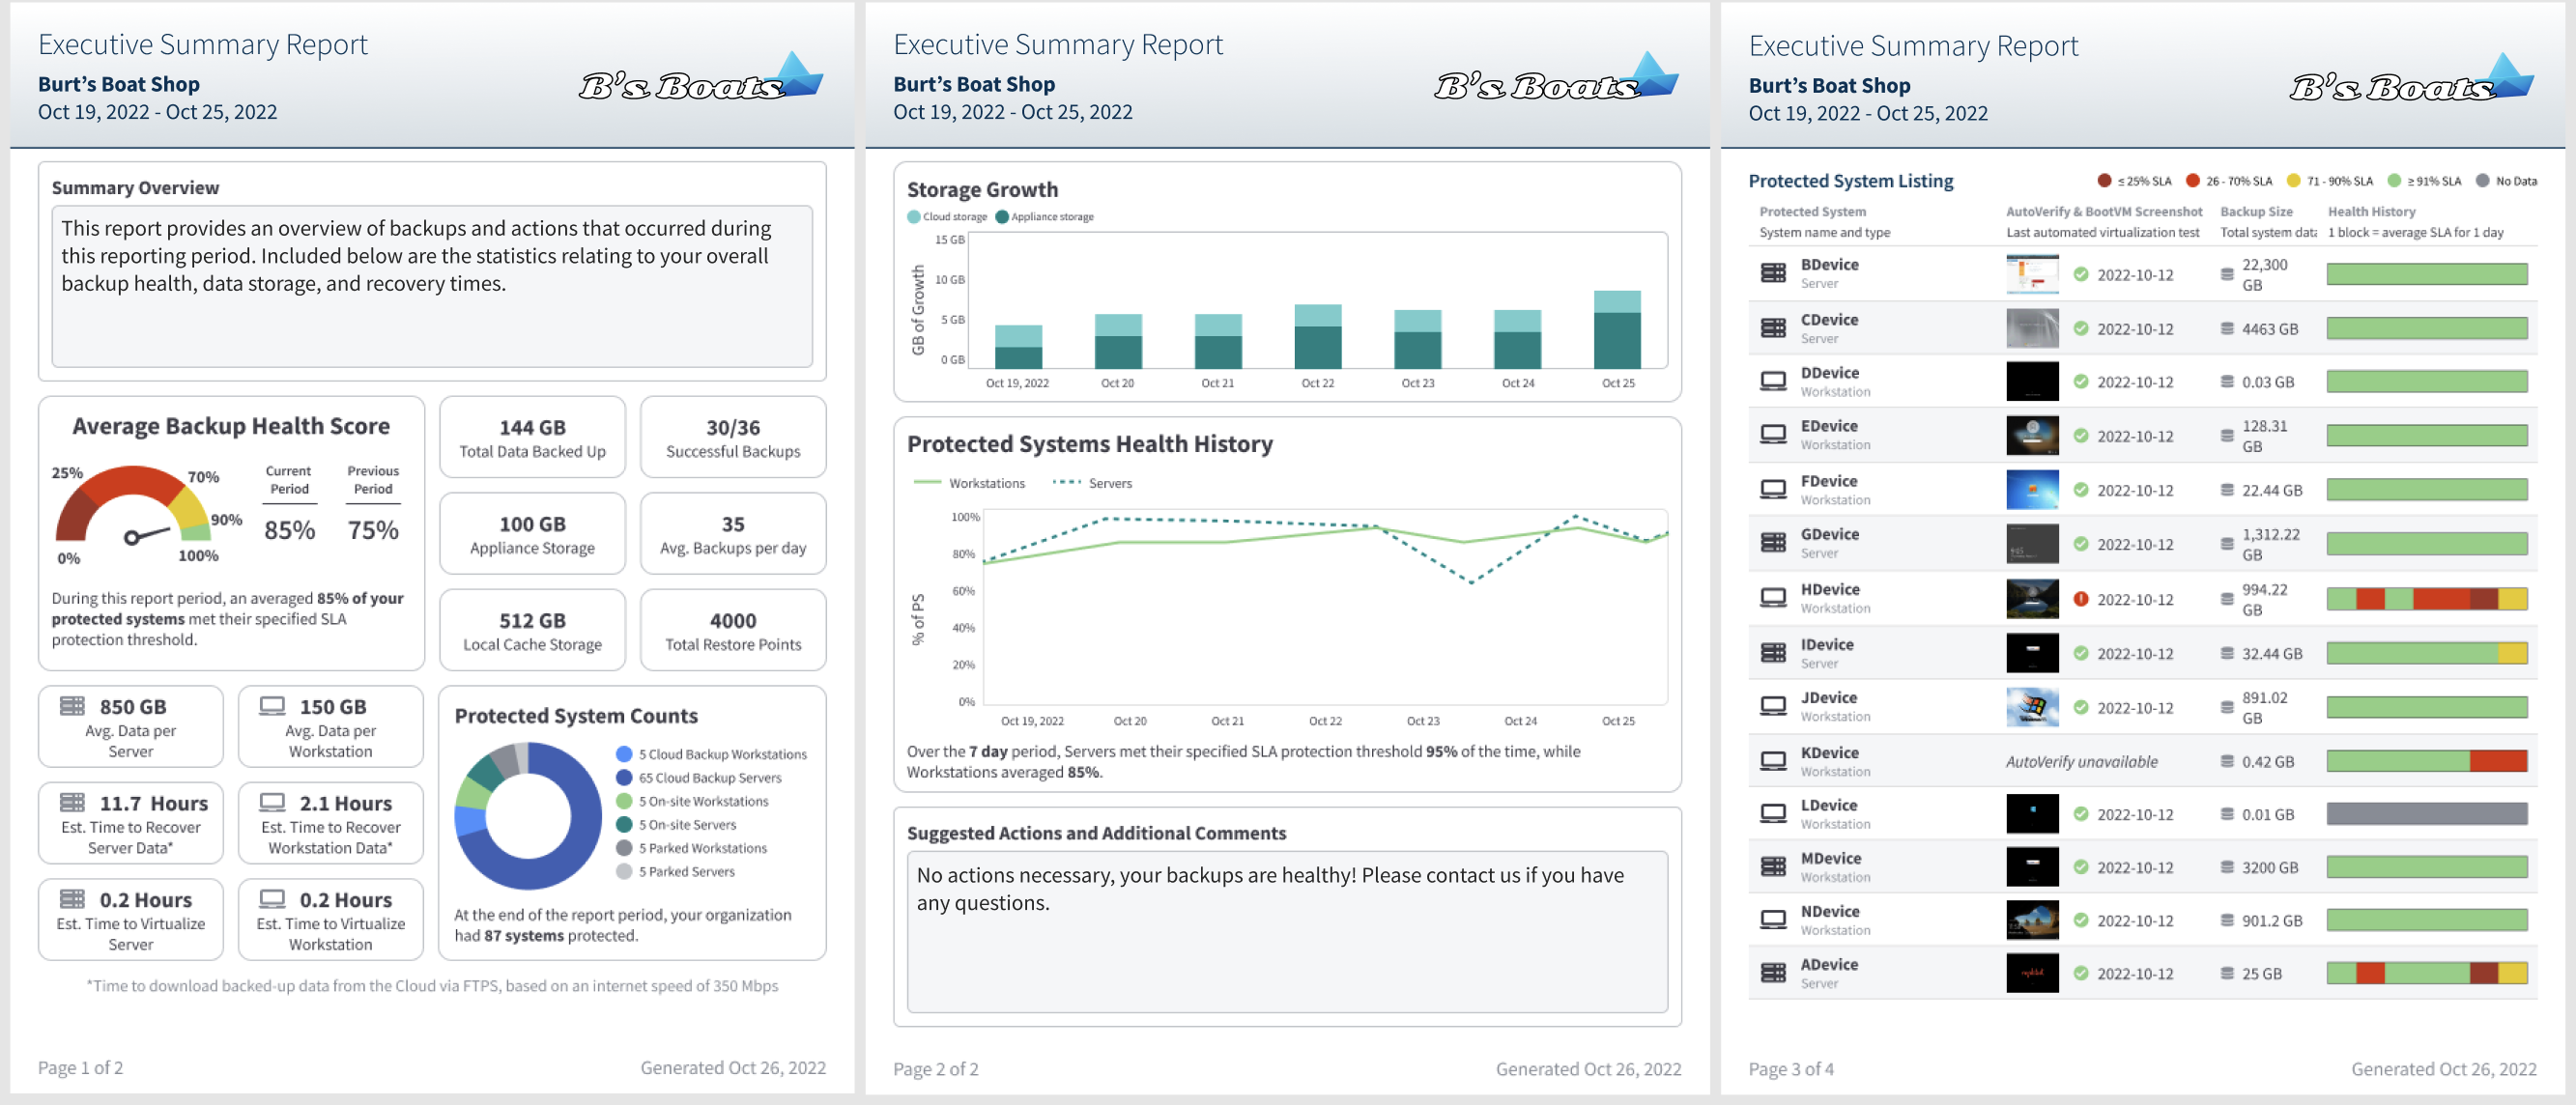Click the 30/36 Successful Backups tile
The height and width of the screenshot is (1105, 2576).
[732, 438]
